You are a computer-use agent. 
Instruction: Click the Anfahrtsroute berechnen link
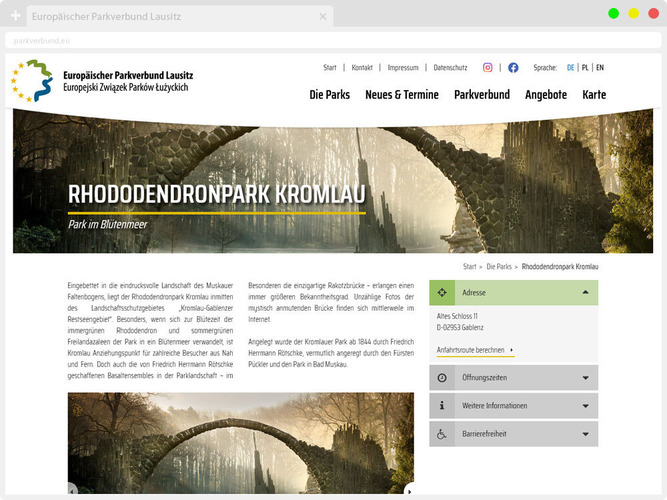click(x=471, y=350)
